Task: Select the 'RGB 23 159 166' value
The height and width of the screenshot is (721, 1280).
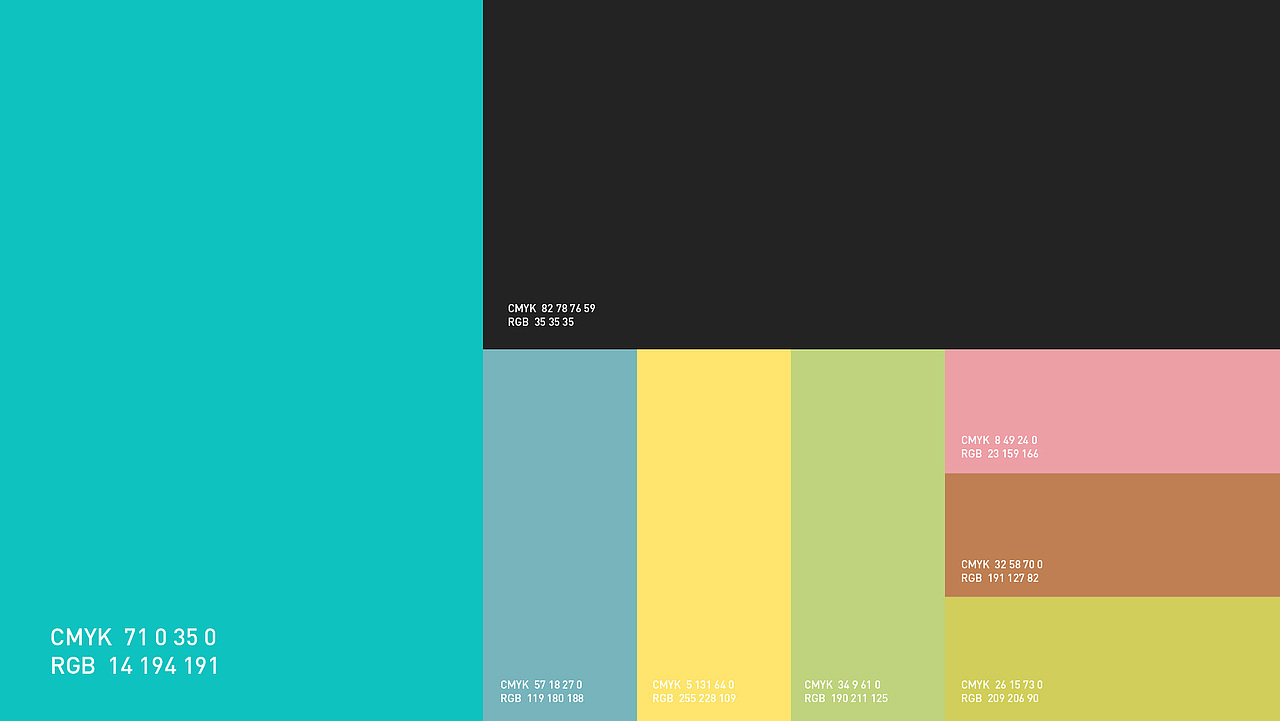Action: (1000, 454)
